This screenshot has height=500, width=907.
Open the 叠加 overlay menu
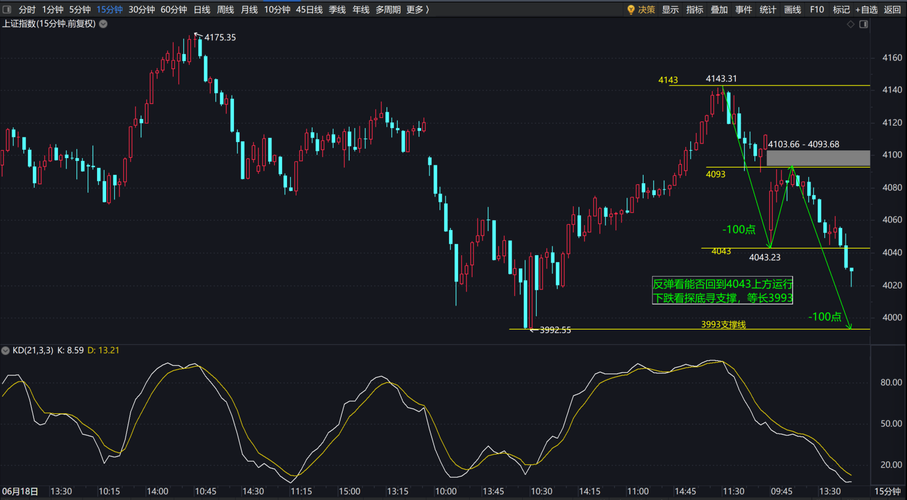tap(719, 9)
